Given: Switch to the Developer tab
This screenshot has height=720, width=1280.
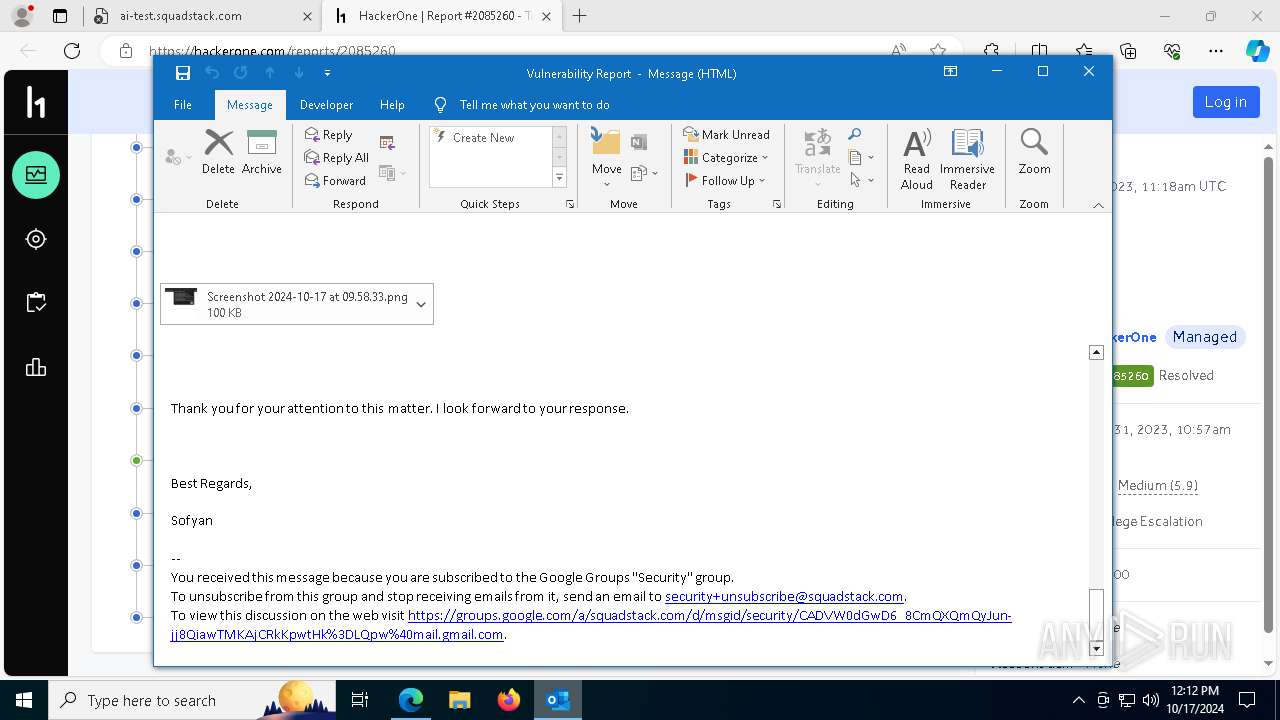Looking at the screenshot, I should point(326,105).
